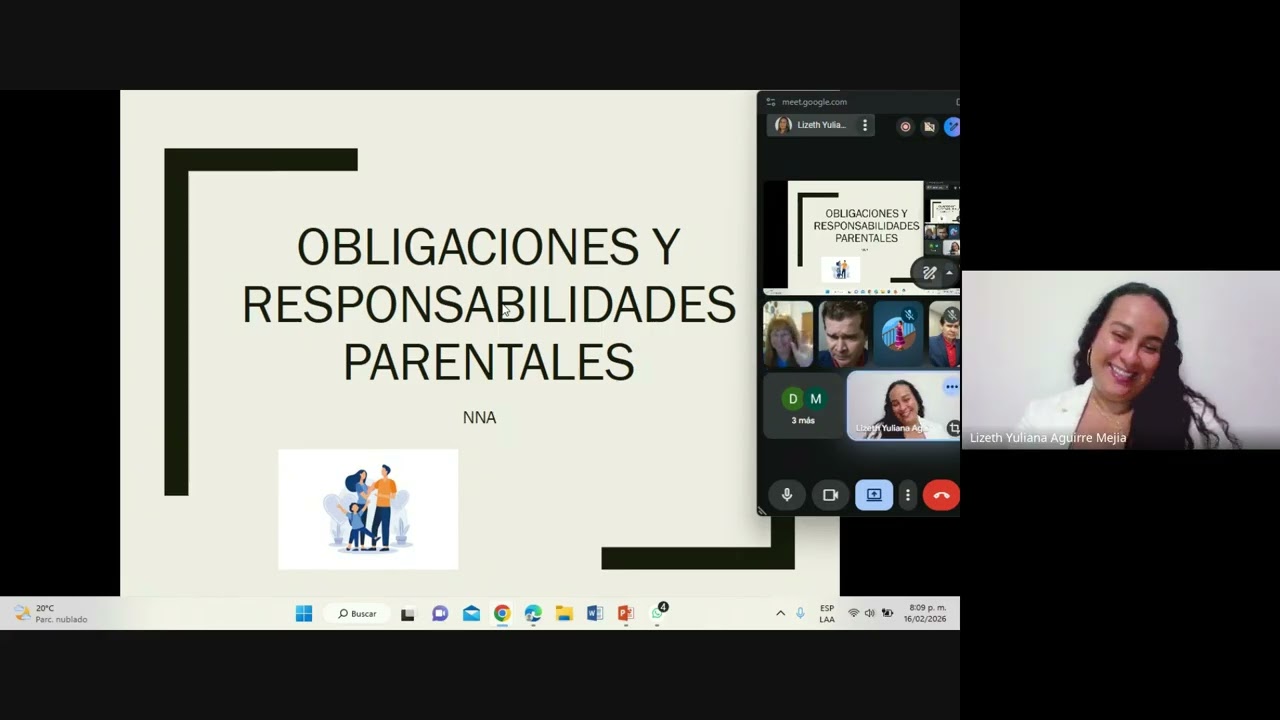Show hidden system tray icons

pos(781,613)
